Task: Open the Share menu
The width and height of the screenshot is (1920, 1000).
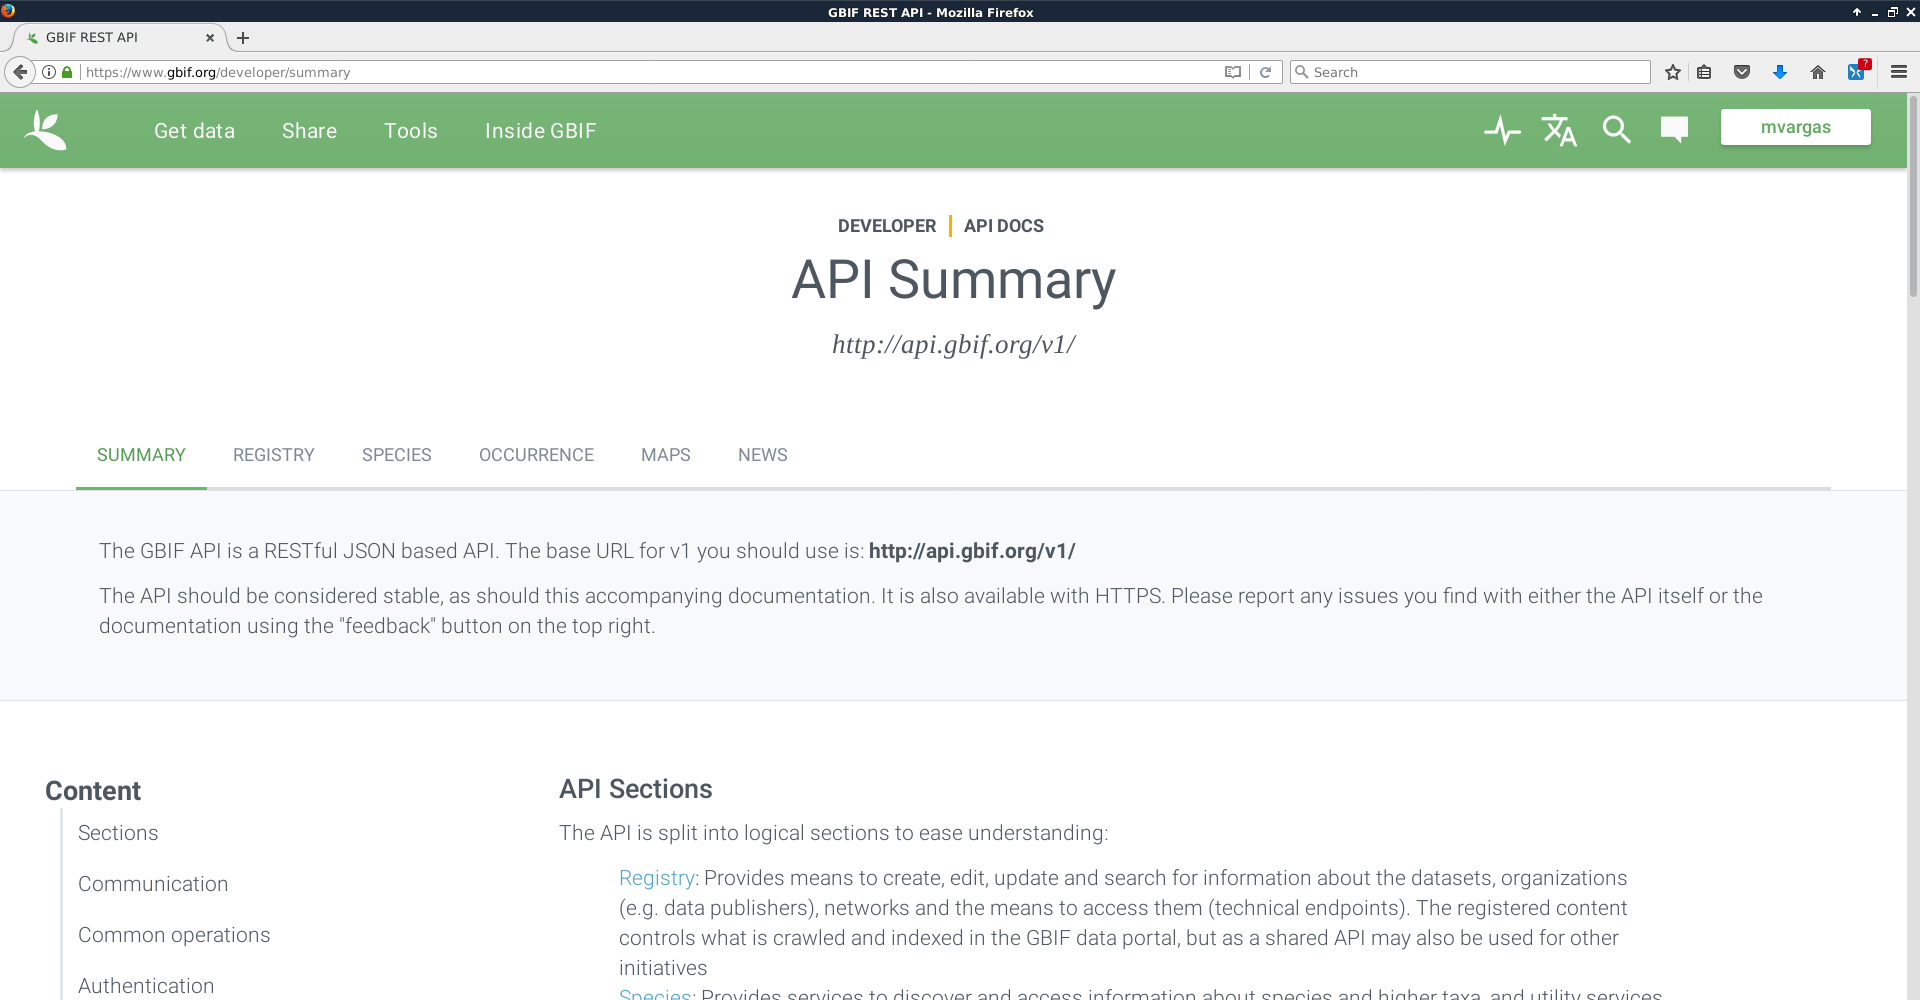Action: 309,131
